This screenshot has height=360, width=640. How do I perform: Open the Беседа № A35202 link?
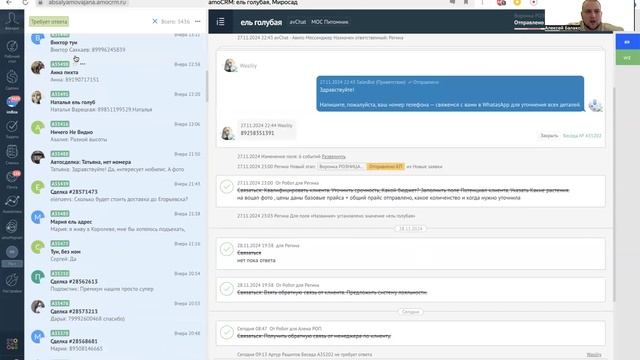pyautogui.click(x=582, y=136)
